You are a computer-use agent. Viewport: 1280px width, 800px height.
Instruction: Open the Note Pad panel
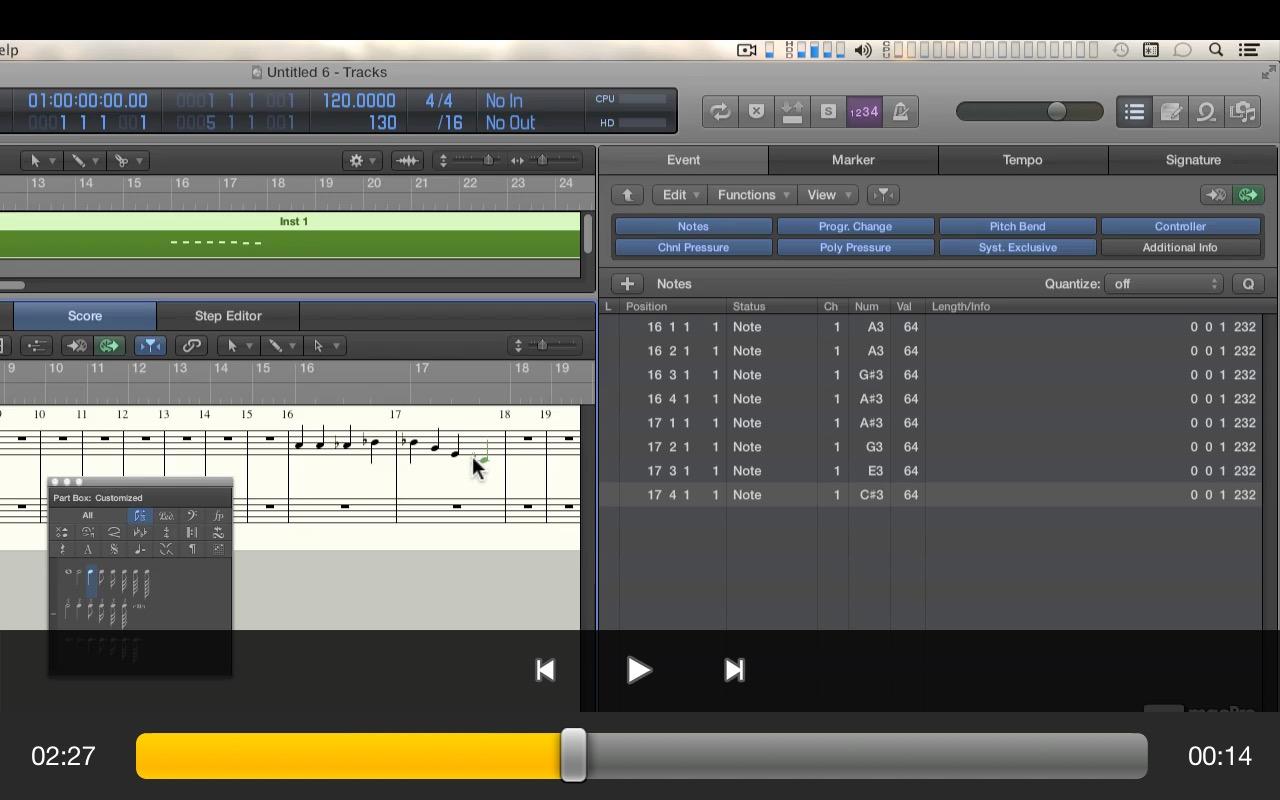tap(1170, 112)
